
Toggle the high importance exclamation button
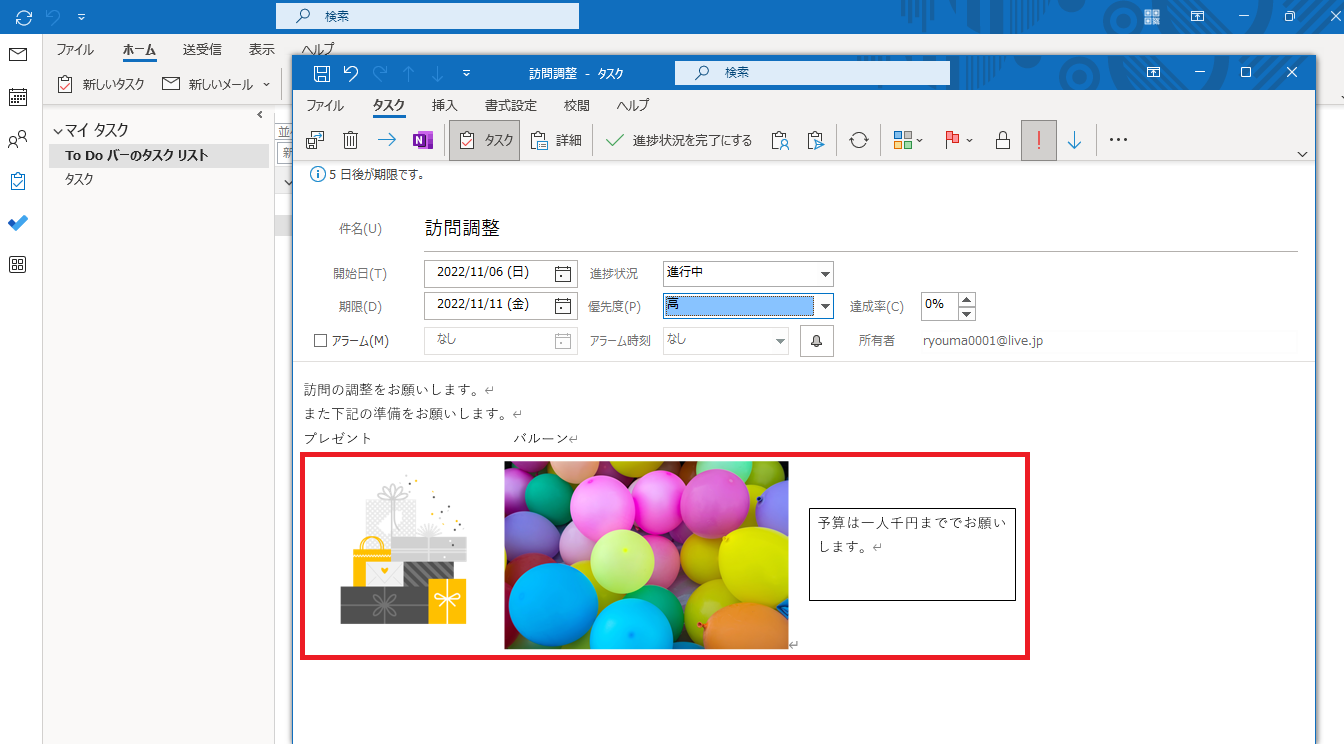[x=1038, y=141]
